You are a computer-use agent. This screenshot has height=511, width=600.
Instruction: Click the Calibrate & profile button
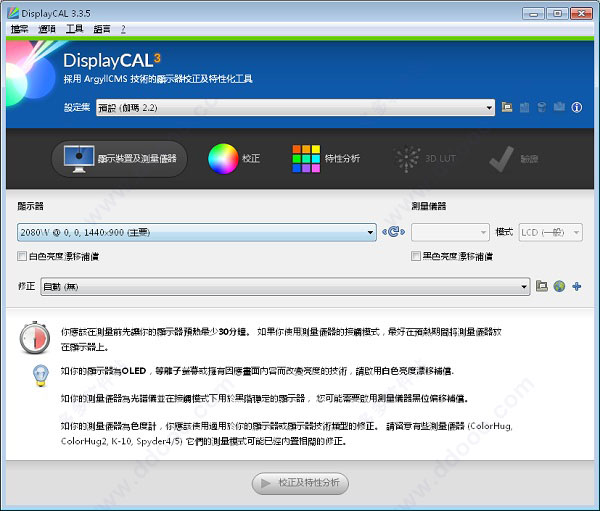point(300,483)
